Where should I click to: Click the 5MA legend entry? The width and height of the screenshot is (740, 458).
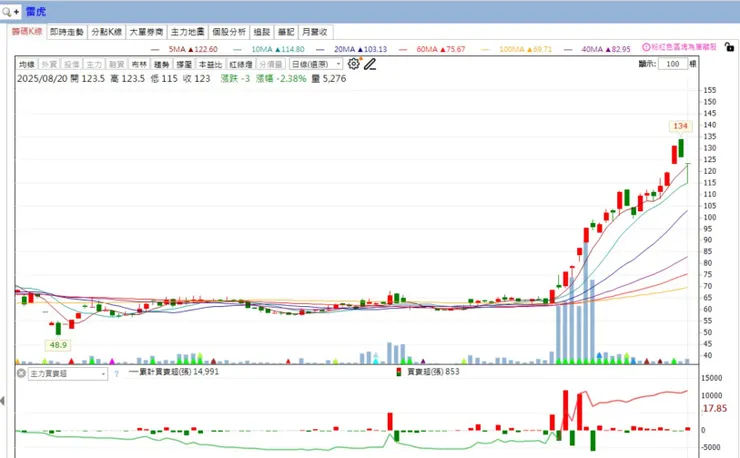pos(184,49)
